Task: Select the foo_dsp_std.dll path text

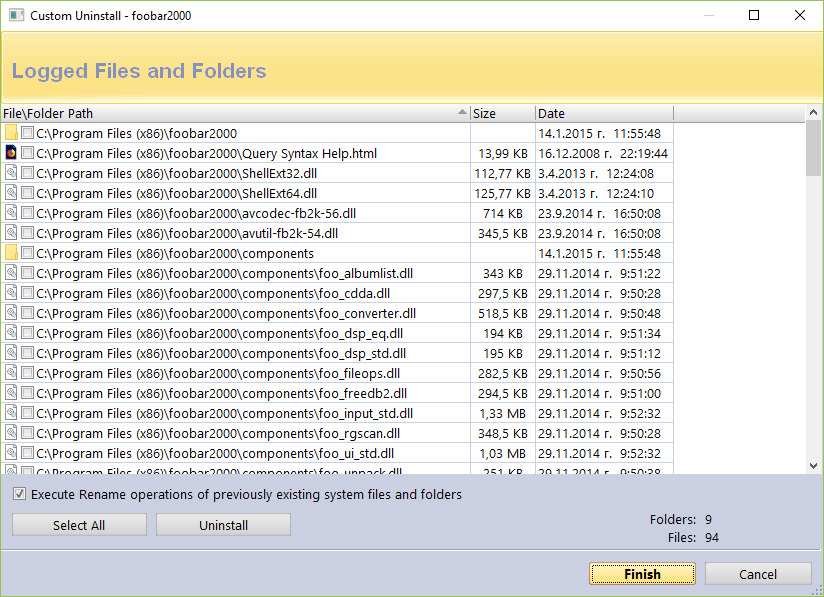Action: click(221, 354)
